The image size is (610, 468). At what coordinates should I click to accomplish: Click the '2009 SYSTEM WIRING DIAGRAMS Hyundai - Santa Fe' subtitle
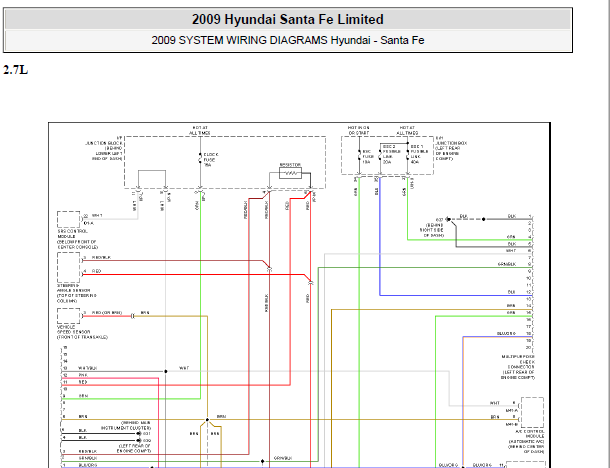[x=288, y=40]
